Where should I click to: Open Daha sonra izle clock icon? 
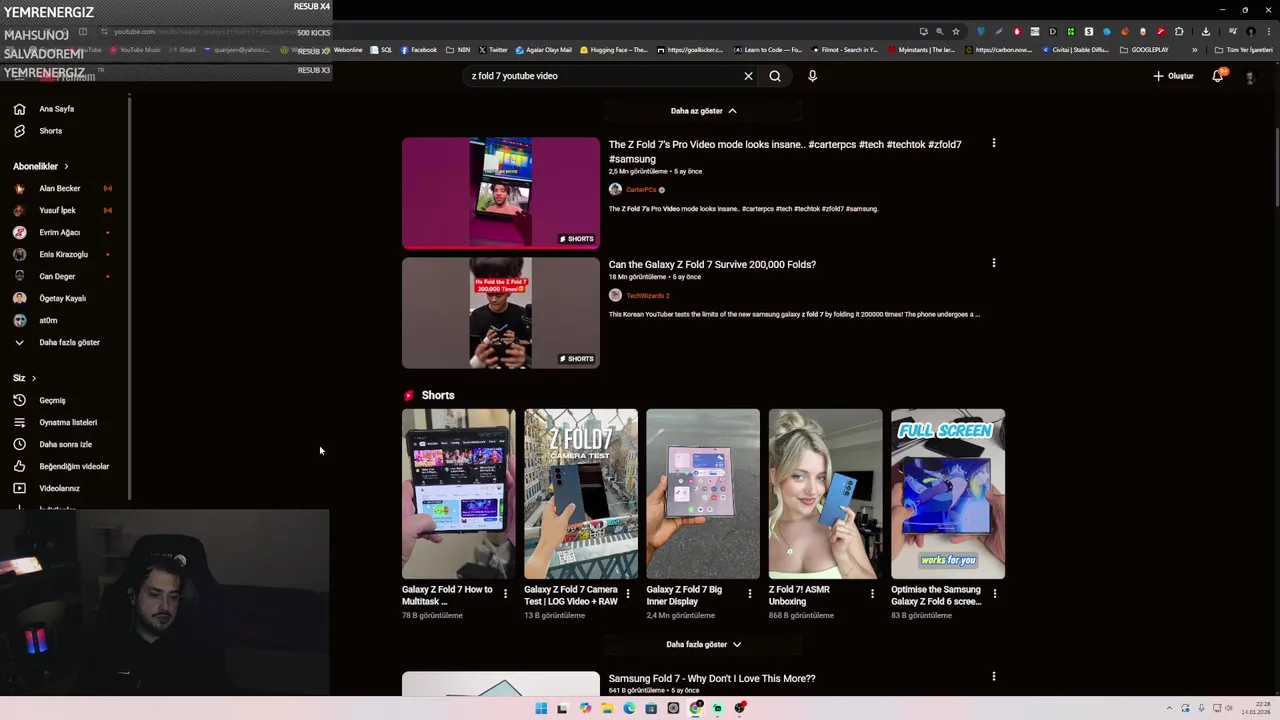[x=19, y=444]
